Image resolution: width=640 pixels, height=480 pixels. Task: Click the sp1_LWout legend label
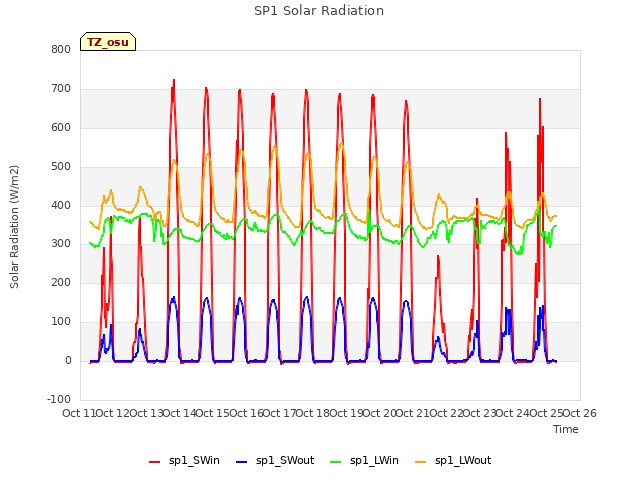463,460
